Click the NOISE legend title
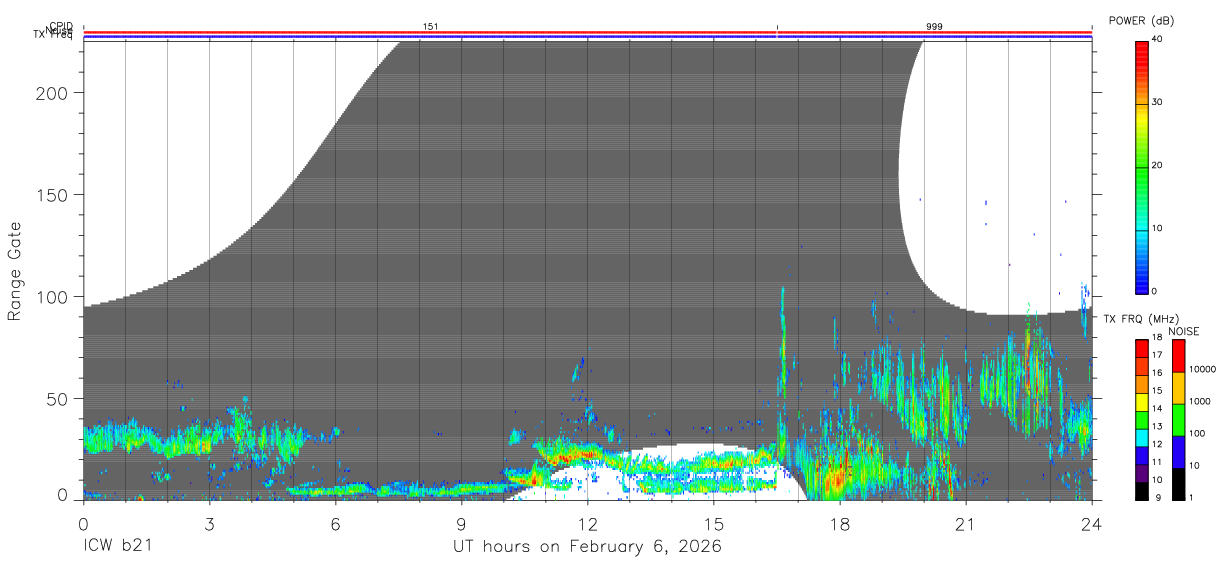1228x567 pixels. 1183,331
